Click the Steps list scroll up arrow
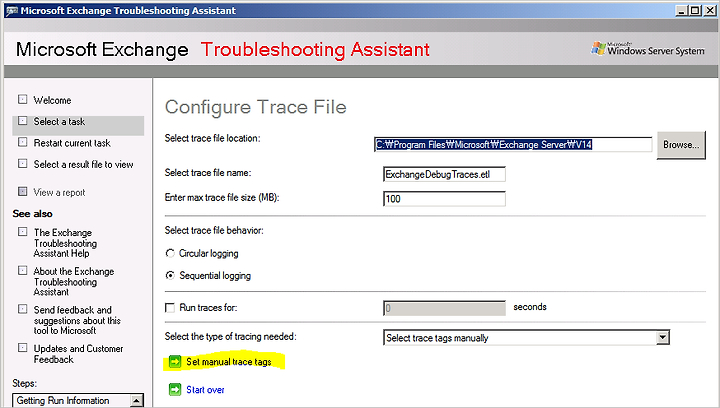The width and height of the screenshot is (720, 408). click(x=136, y=401)
